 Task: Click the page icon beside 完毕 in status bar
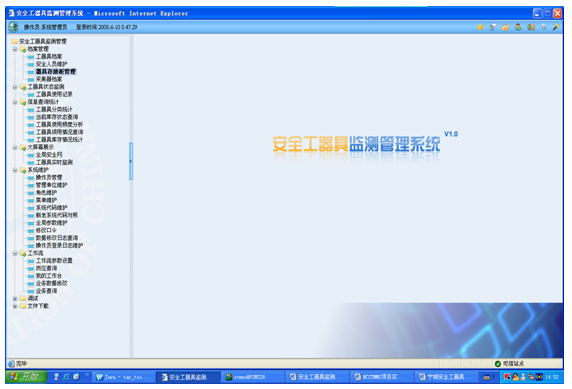(11, 363)
